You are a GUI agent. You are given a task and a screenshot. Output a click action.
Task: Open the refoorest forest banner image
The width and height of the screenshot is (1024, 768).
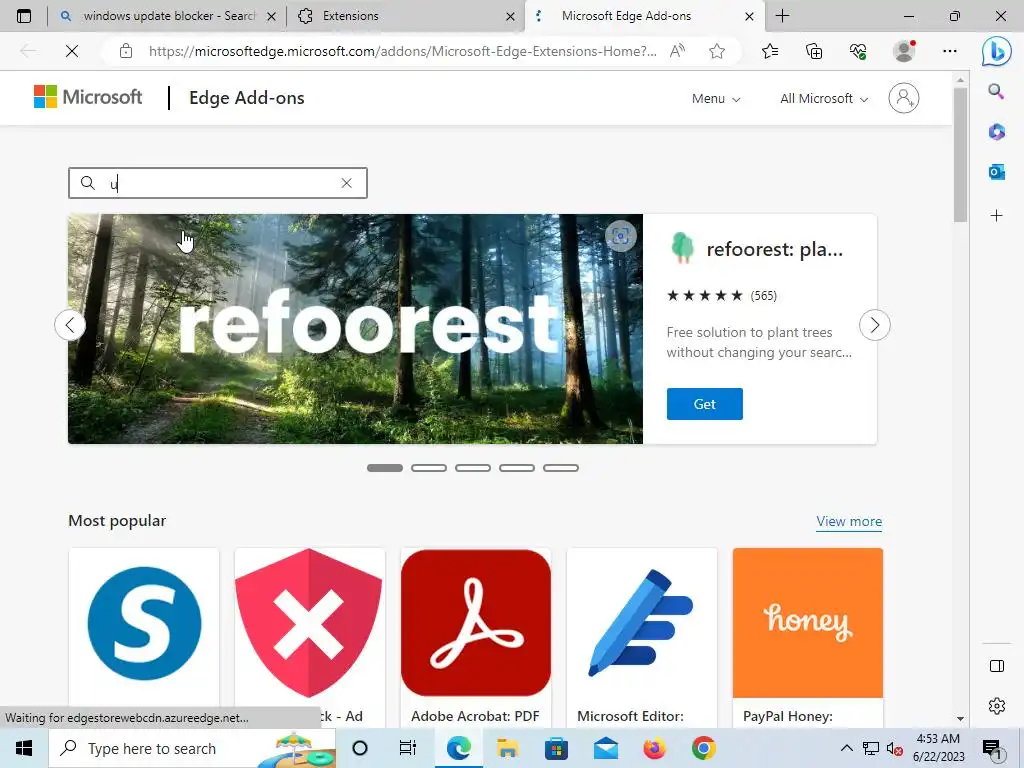pyautogui.click(x=355, y=329)
